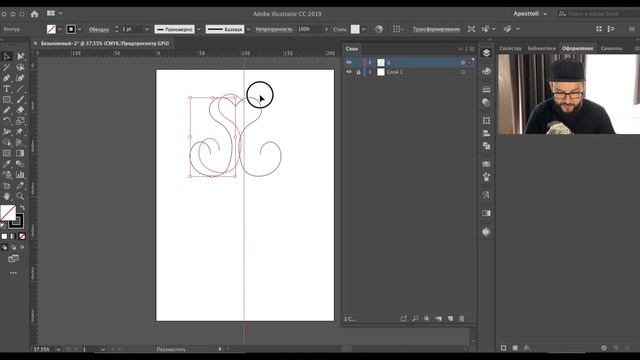Open the Непрозрачность opacity link
This screenshot has width=640, height=360.
[274, 29]
